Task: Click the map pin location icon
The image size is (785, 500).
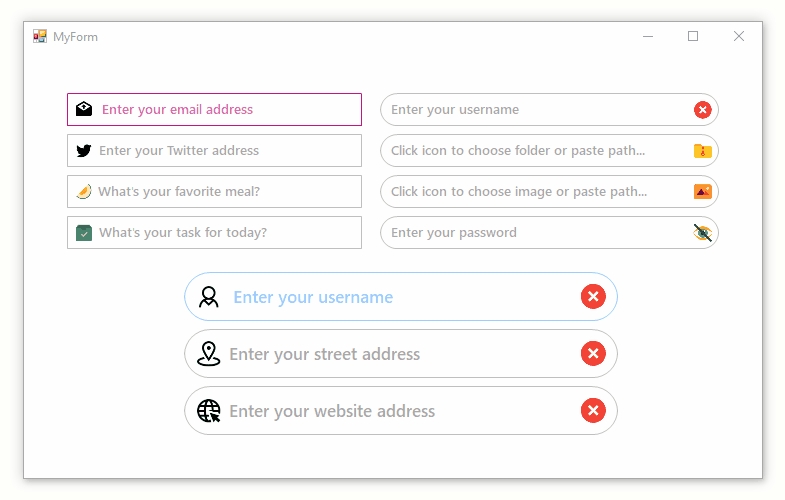Action: [209, 354]
